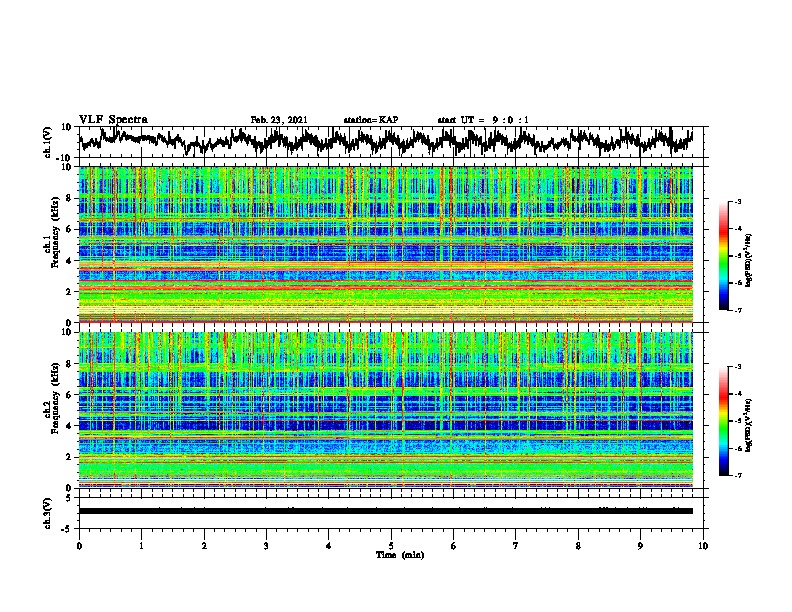The height and width of the screenshot is (612, 792).
Task: Click the ch.1 'Frequency (kHz)' axis label
Action: pos(55,232)
